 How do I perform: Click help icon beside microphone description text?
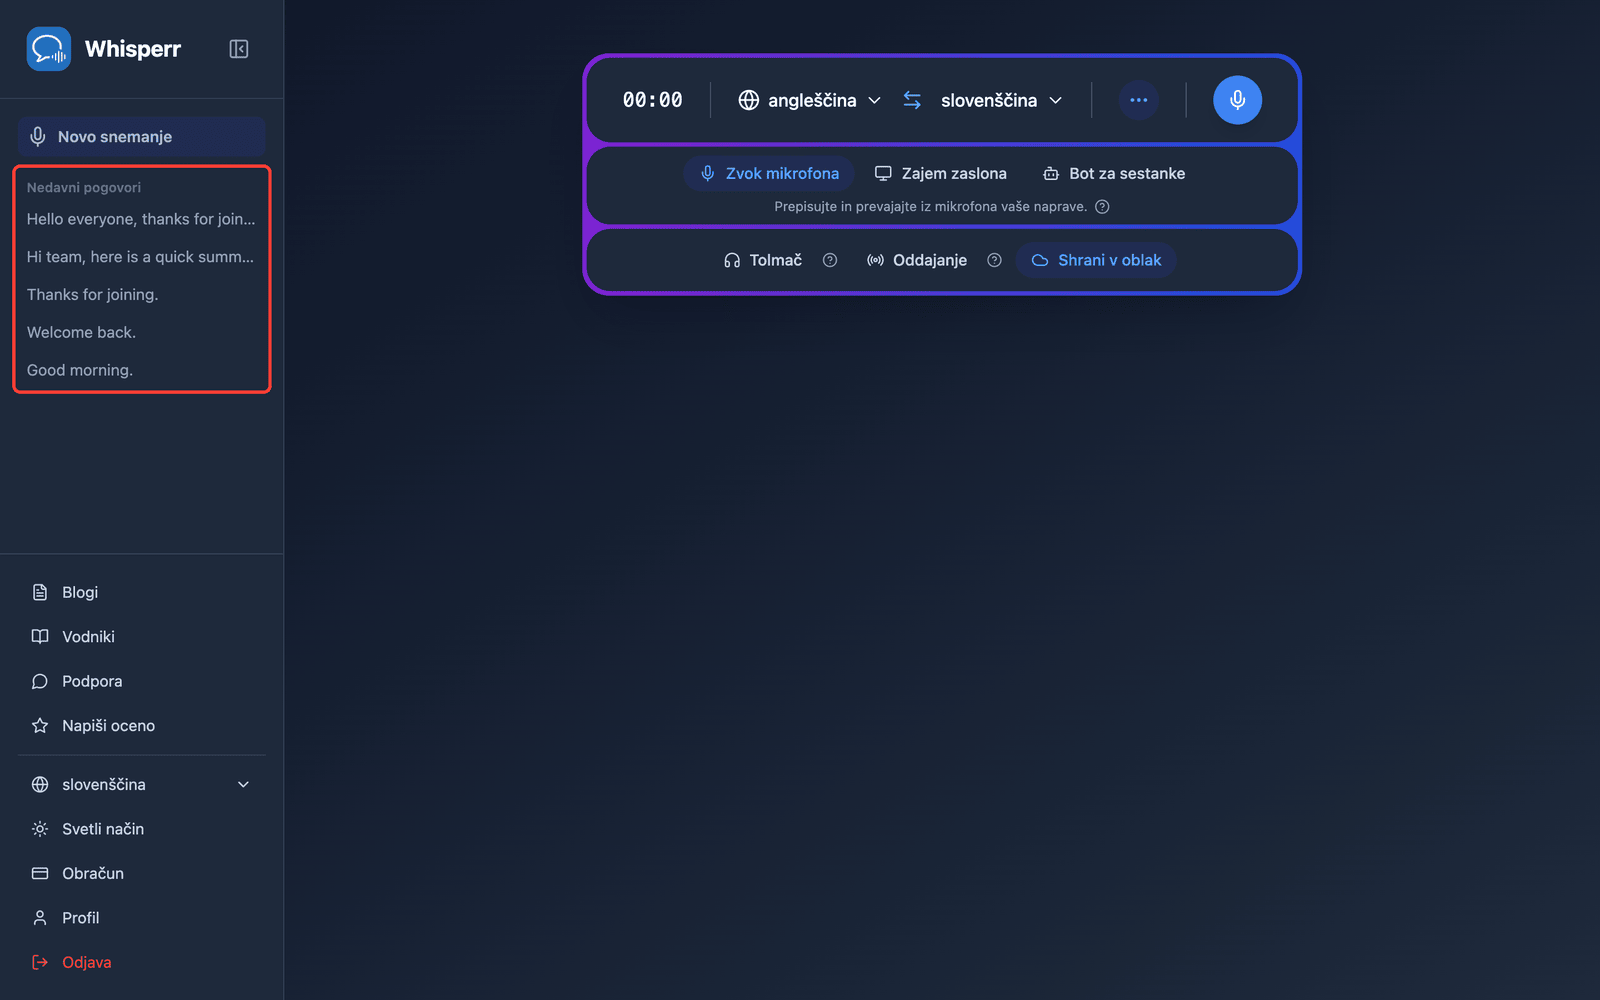(1102, 207)
